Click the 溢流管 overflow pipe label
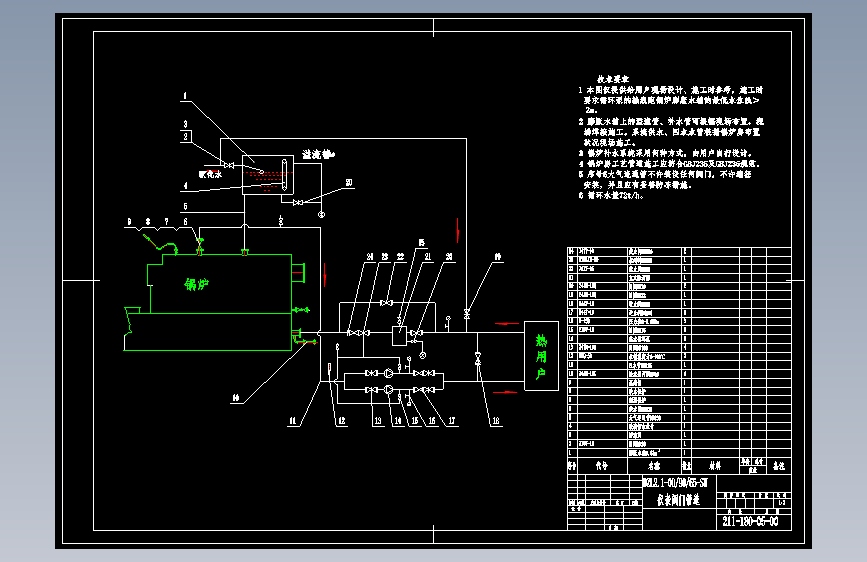This screenshot has height=562, width=867. 318,154
